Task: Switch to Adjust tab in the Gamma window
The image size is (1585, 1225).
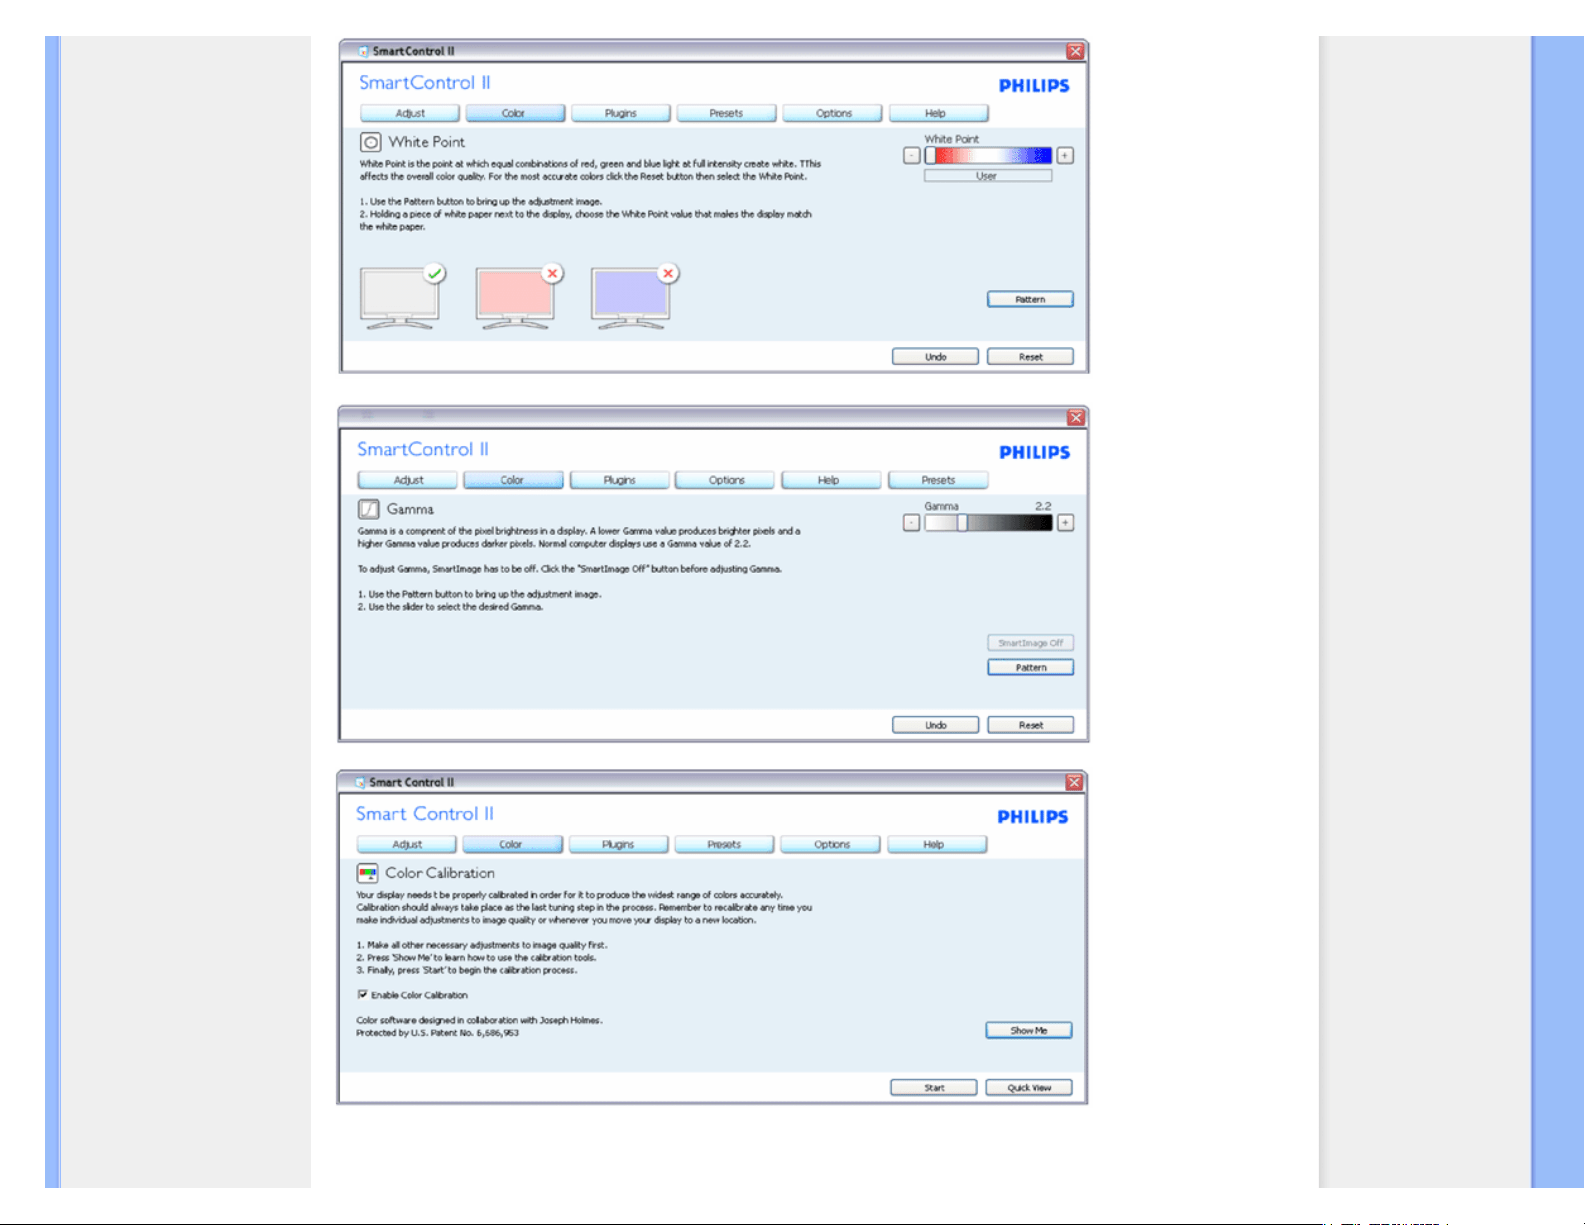Action: [408, 480]
